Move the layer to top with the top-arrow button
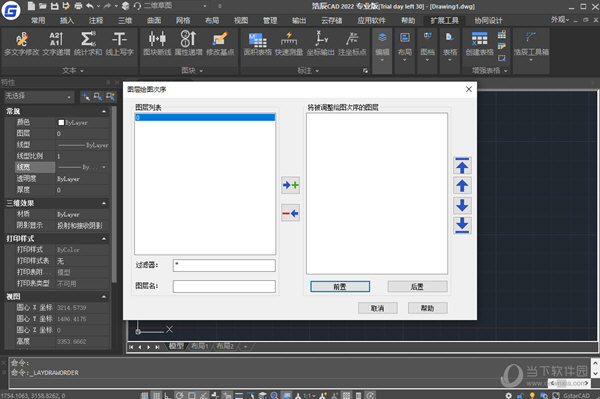The image size is (600, 399). 462,166
